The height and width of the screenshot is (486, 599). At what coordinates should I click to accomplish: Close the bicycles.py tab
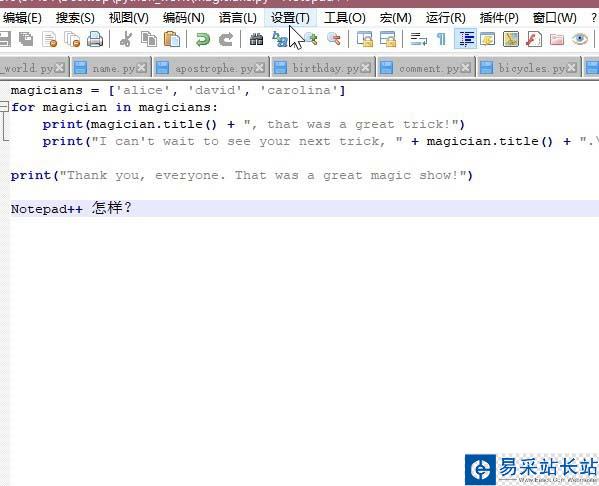[571, 68]
